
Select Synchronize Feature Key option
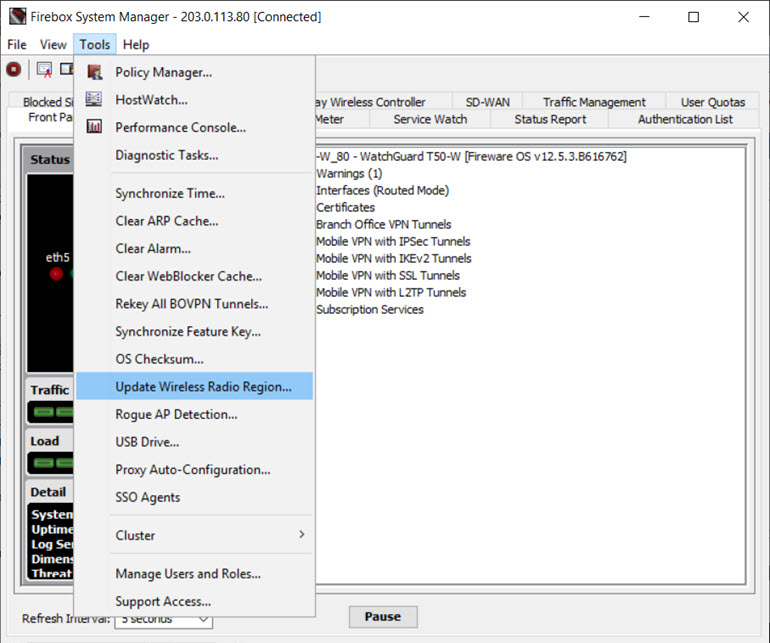click(x=188, y=332)
